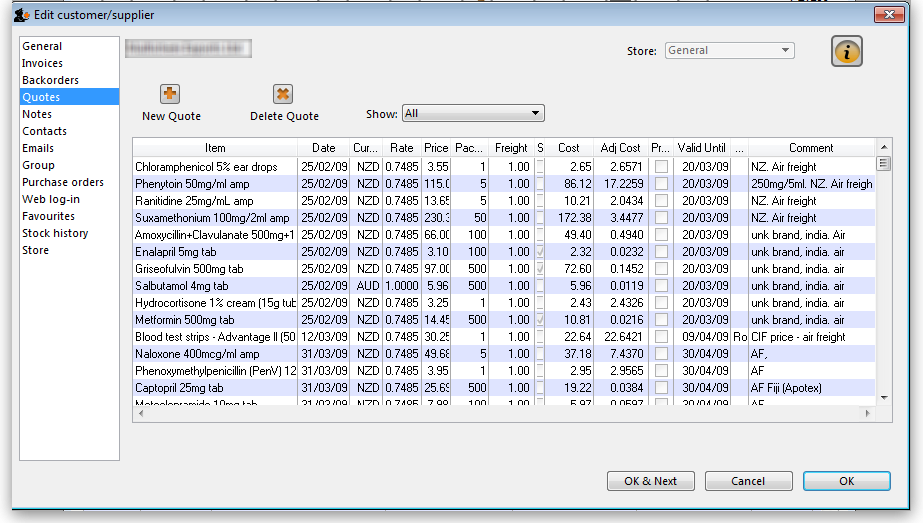Click the Delete Quote icon
This screenshot has width=923, height=523.
tap(283, 94)
